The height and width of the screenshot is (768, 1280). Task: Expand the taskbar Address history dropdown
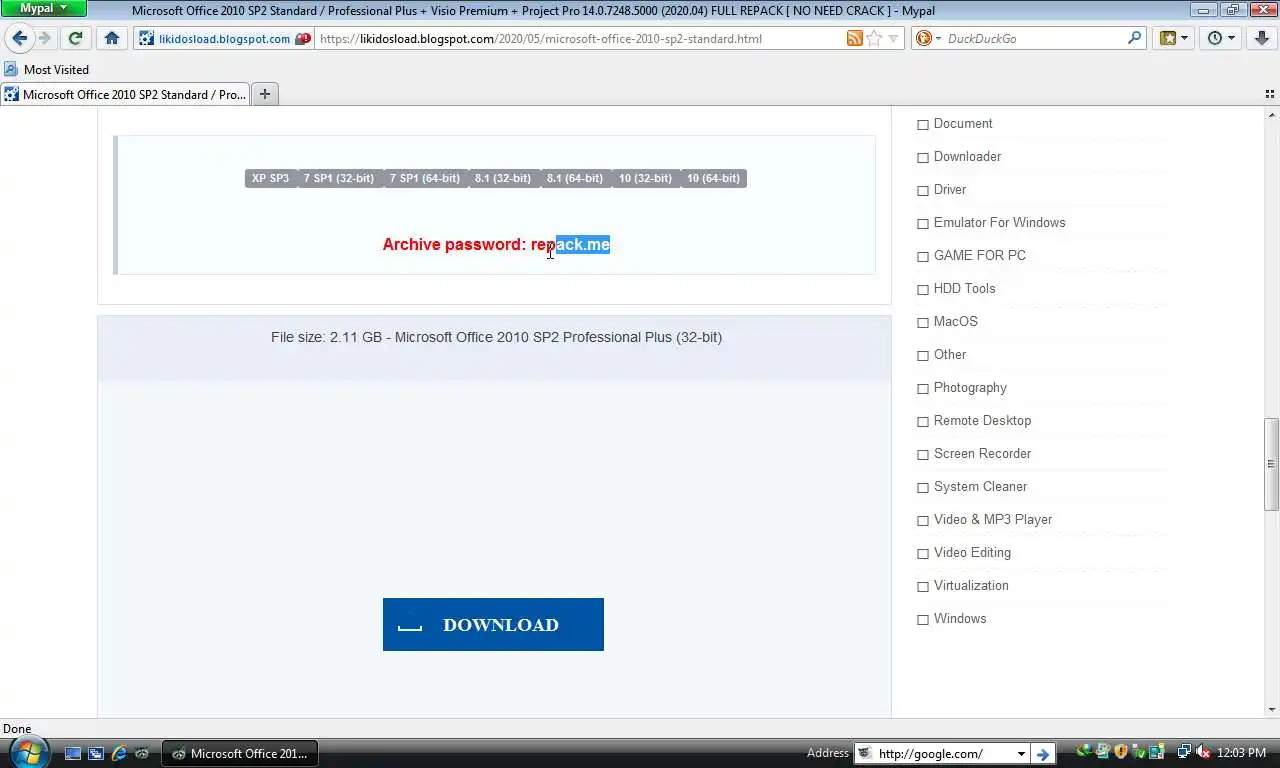tap(1021, 754)
